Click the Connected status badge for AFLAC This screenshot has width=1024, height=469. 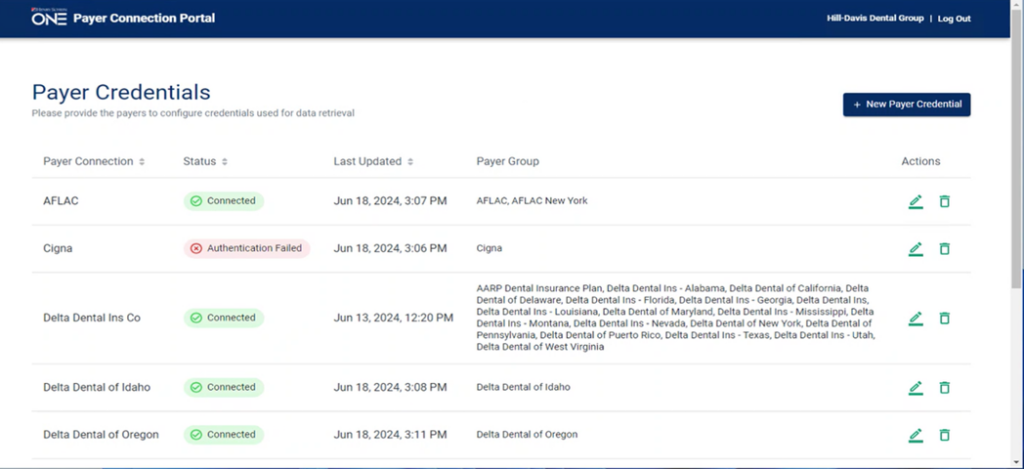coord(223,201)
